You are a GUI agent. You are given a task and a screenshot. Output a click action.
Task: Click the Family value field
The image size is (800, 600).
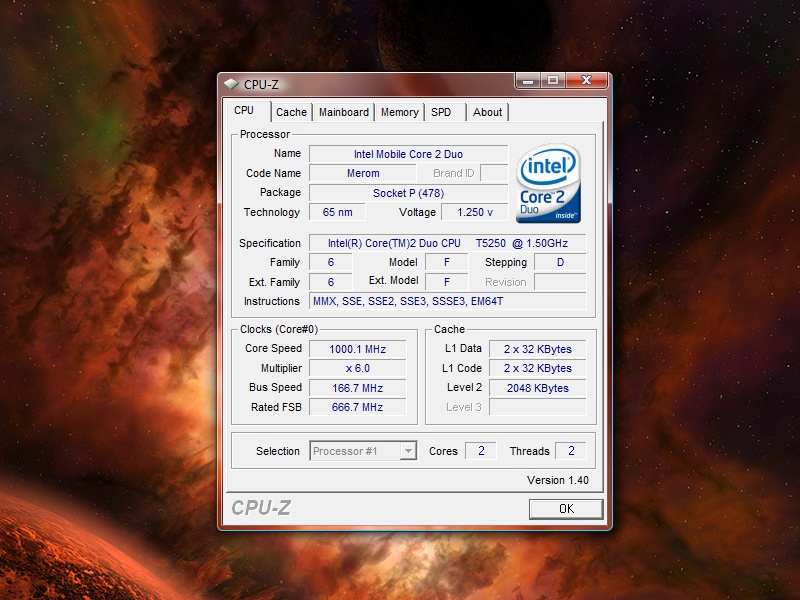click(331, 262)
